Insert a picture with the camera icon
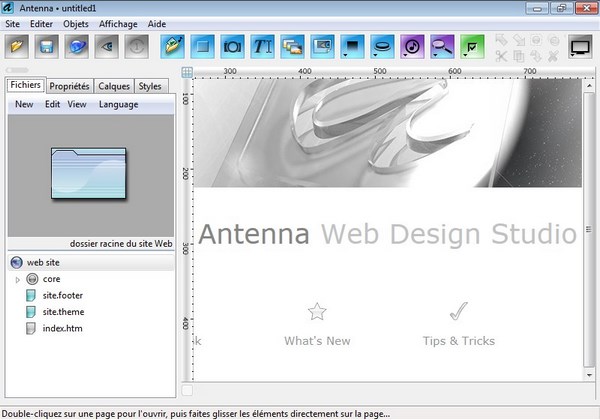 pos(232,47)
